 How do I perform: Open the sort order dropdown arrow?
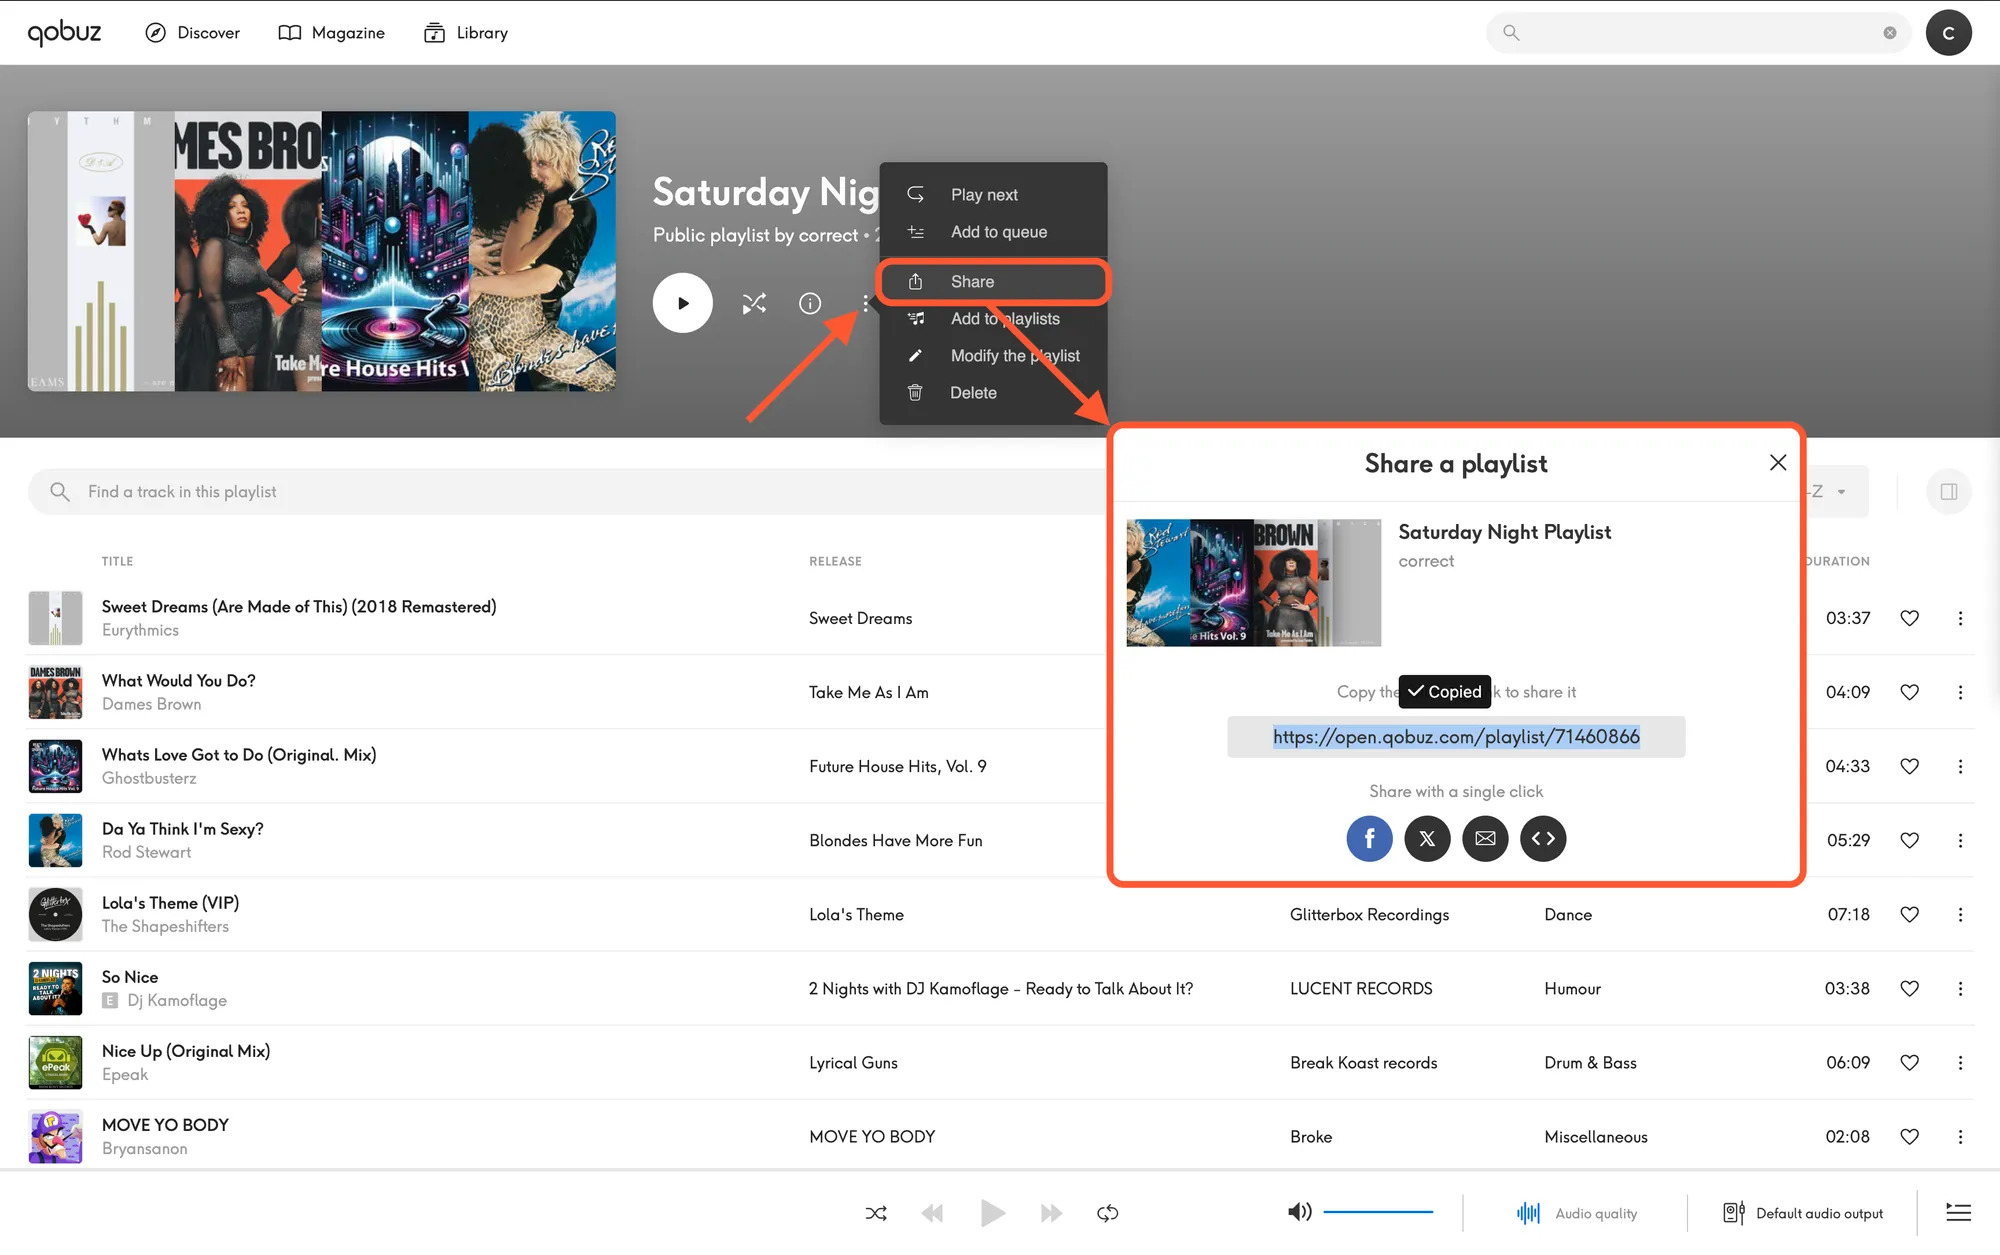click(x=1841, y=492)
